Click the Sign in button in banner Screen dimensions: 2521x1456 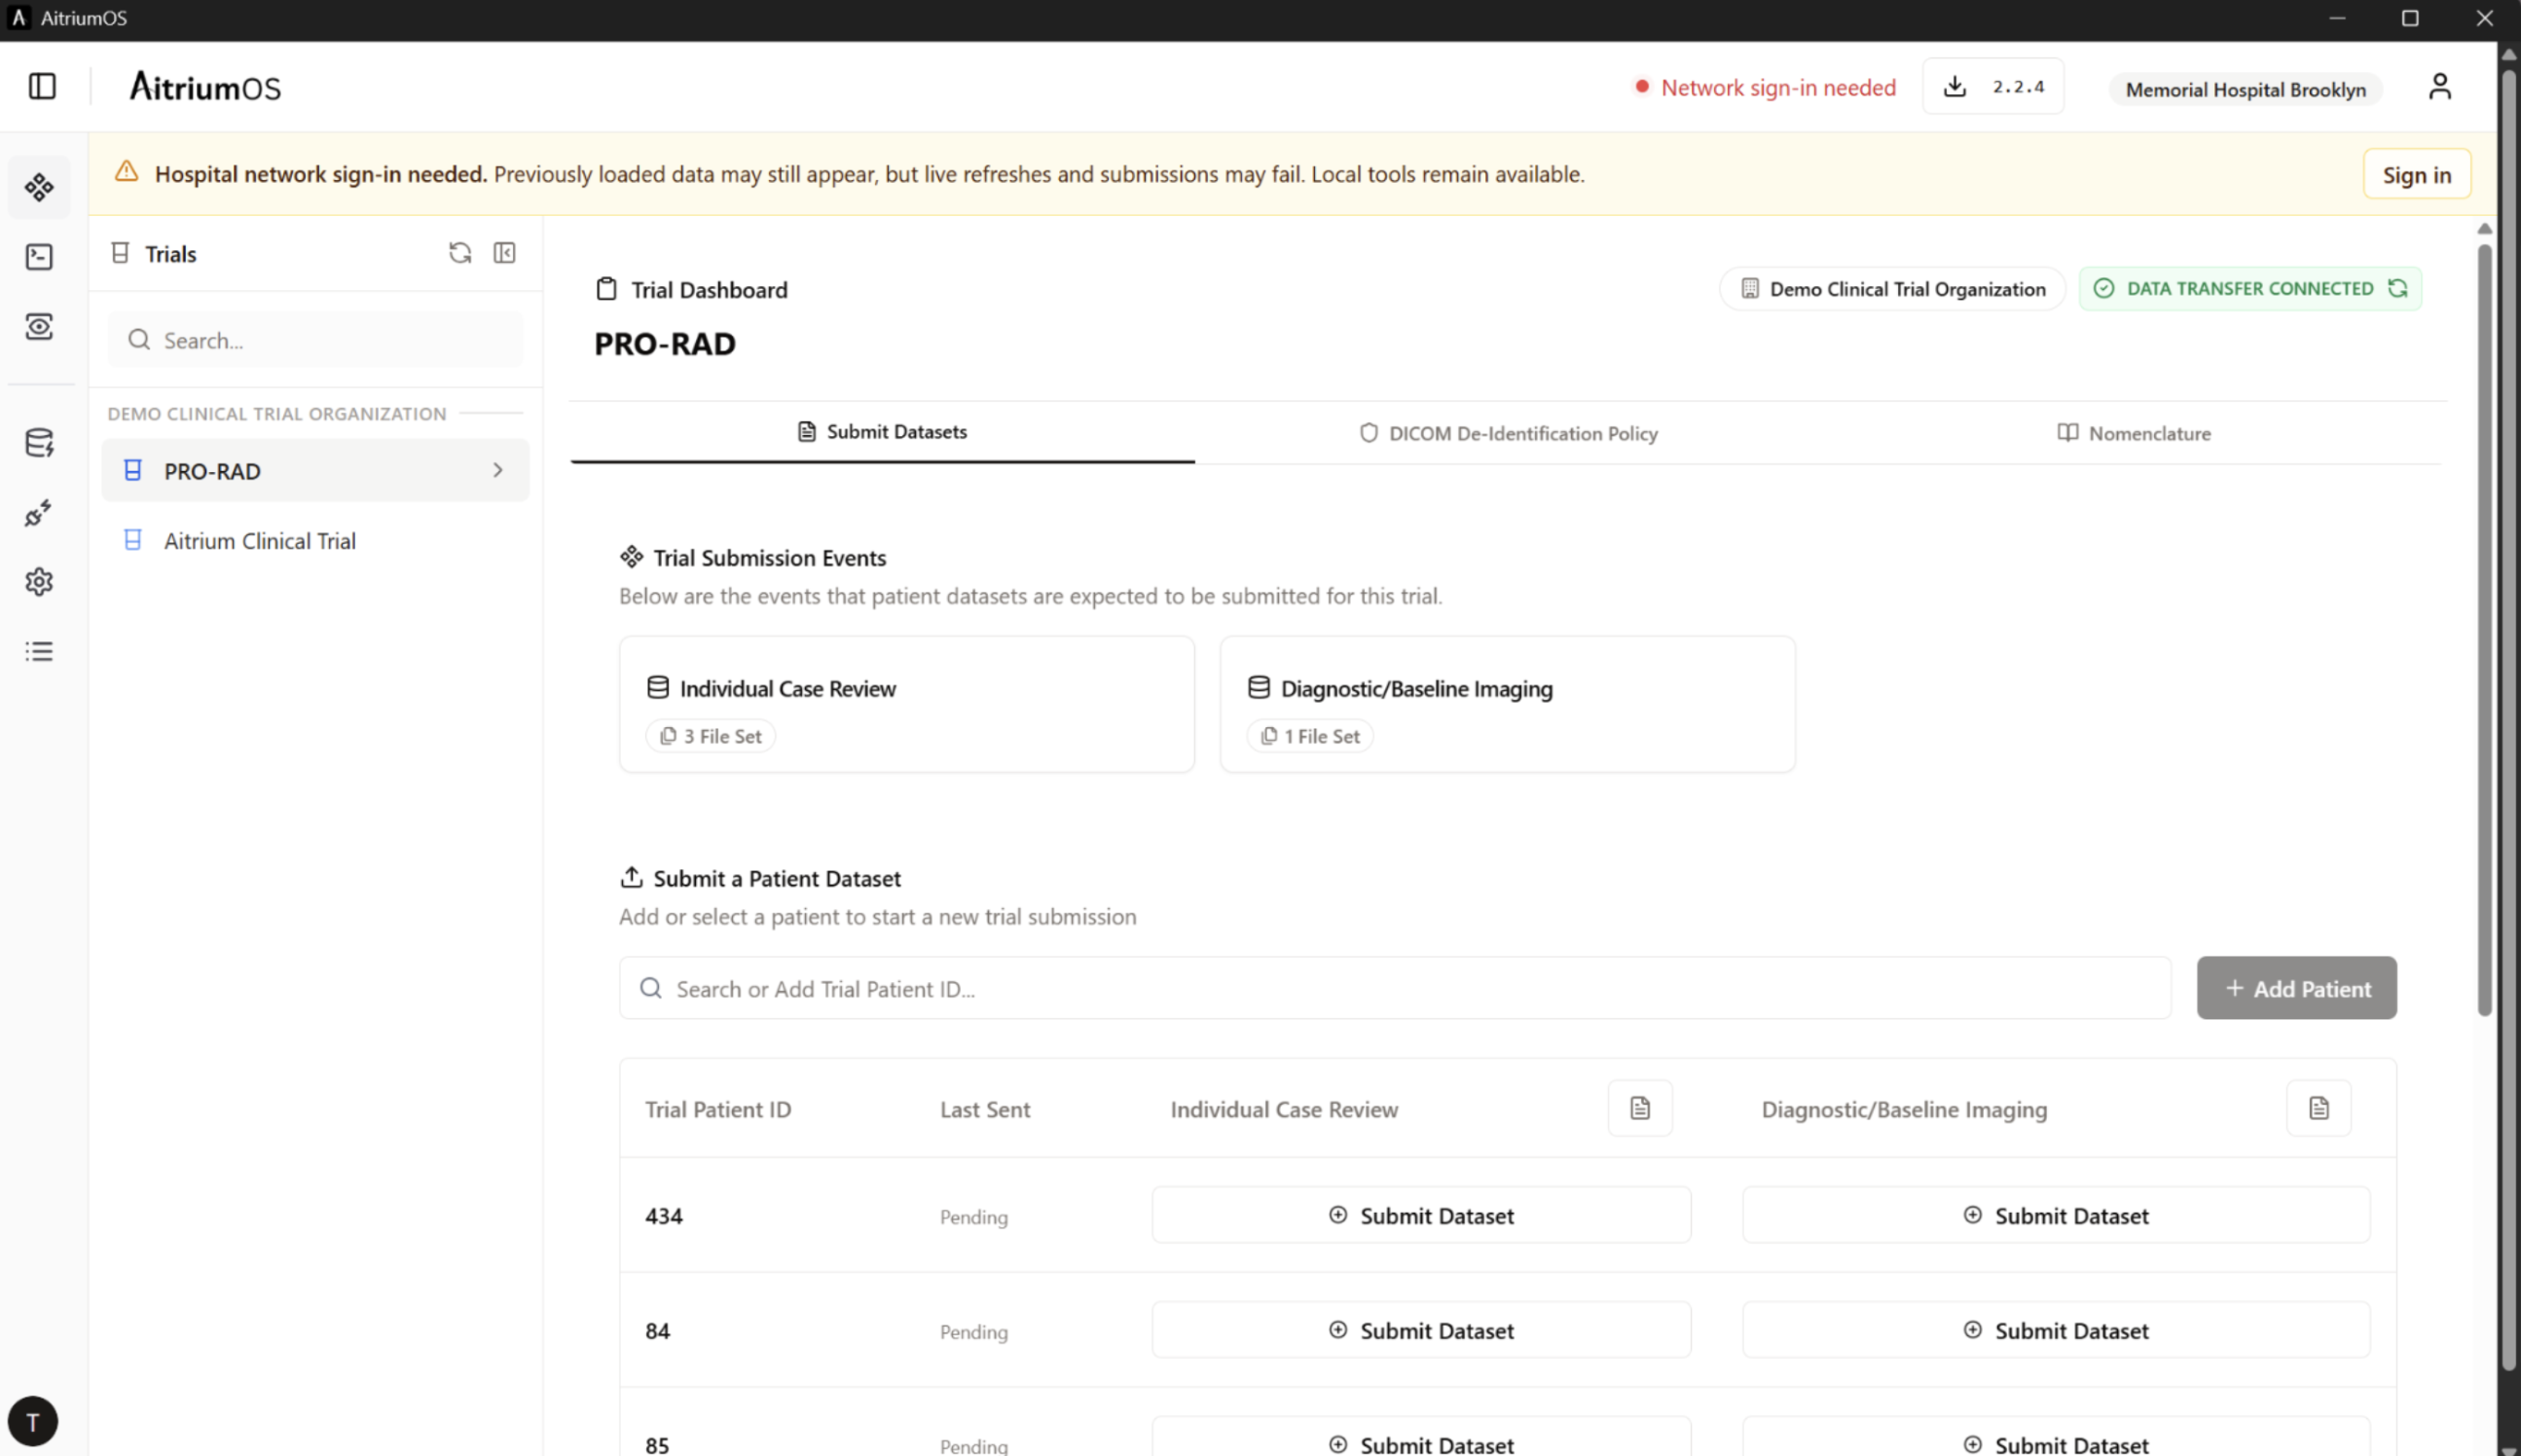2417,174
